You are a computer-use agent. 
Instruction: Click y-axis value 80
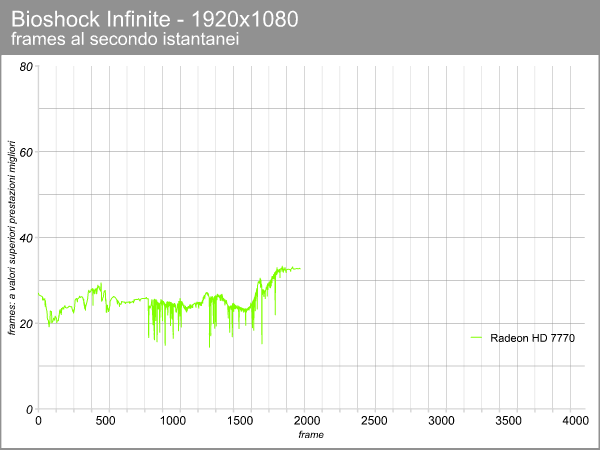pyautogui.click(x=26, y=67)
